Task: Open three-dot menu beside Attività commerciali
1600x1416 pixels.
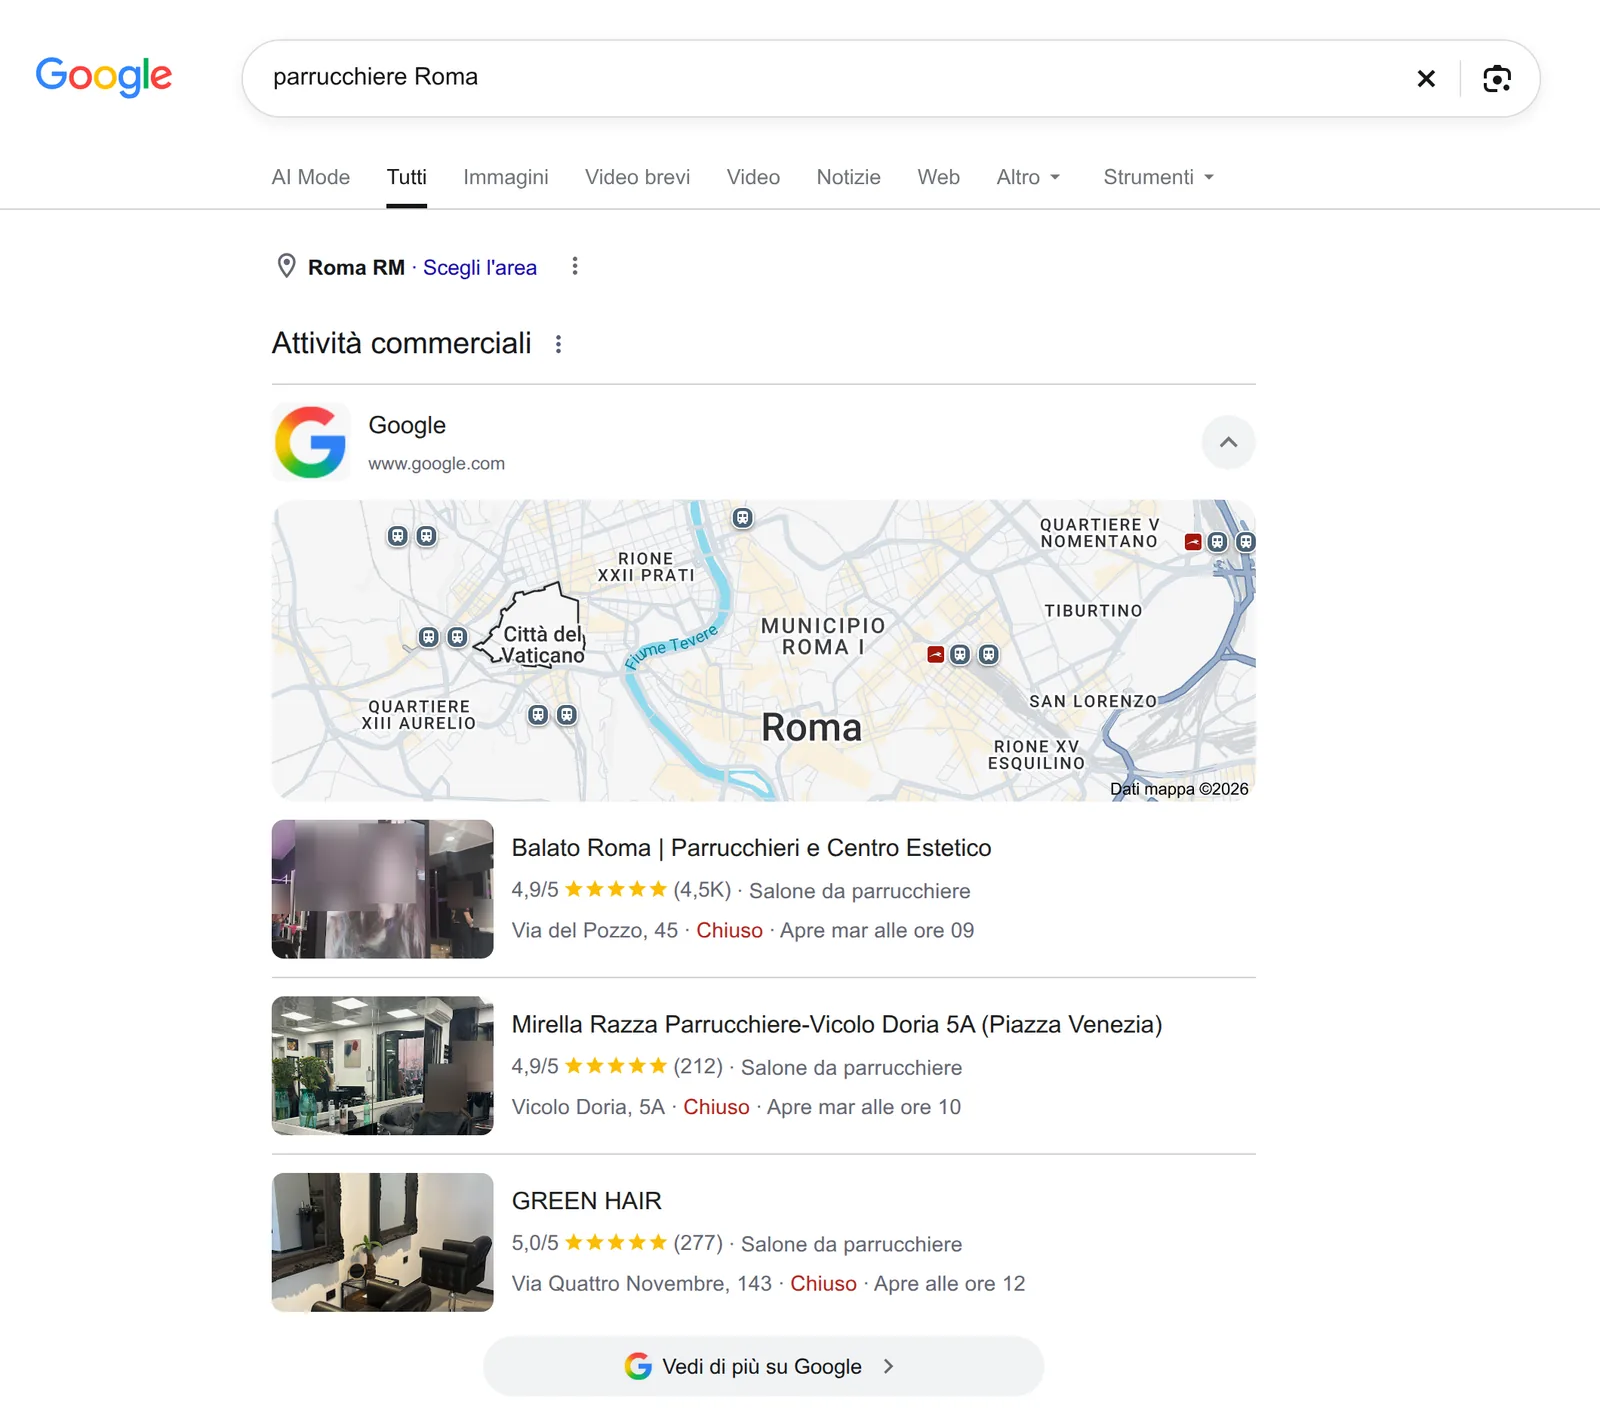Action: click(558, 344)
